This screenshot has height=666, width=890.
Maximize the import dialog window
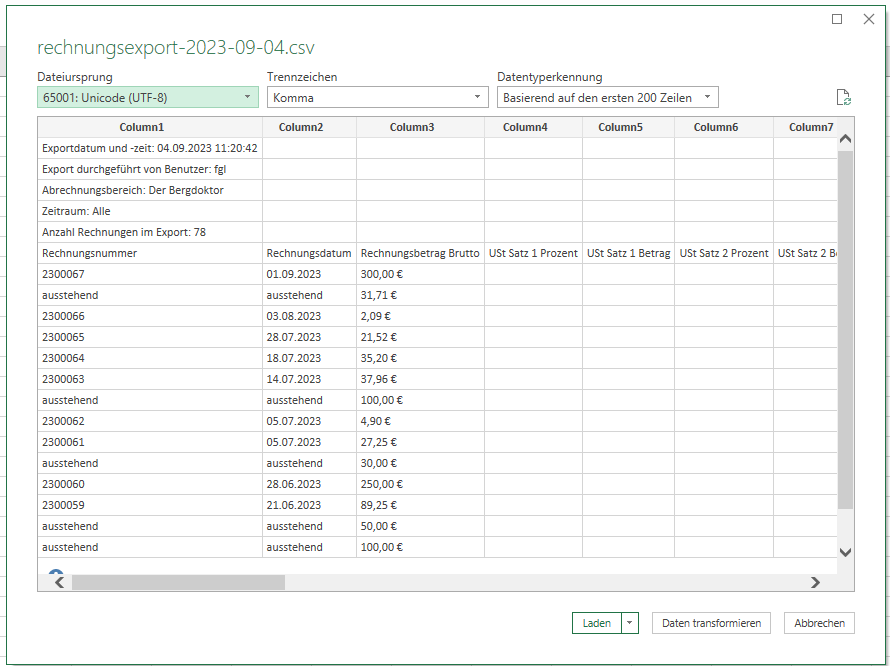pos(837,19)
